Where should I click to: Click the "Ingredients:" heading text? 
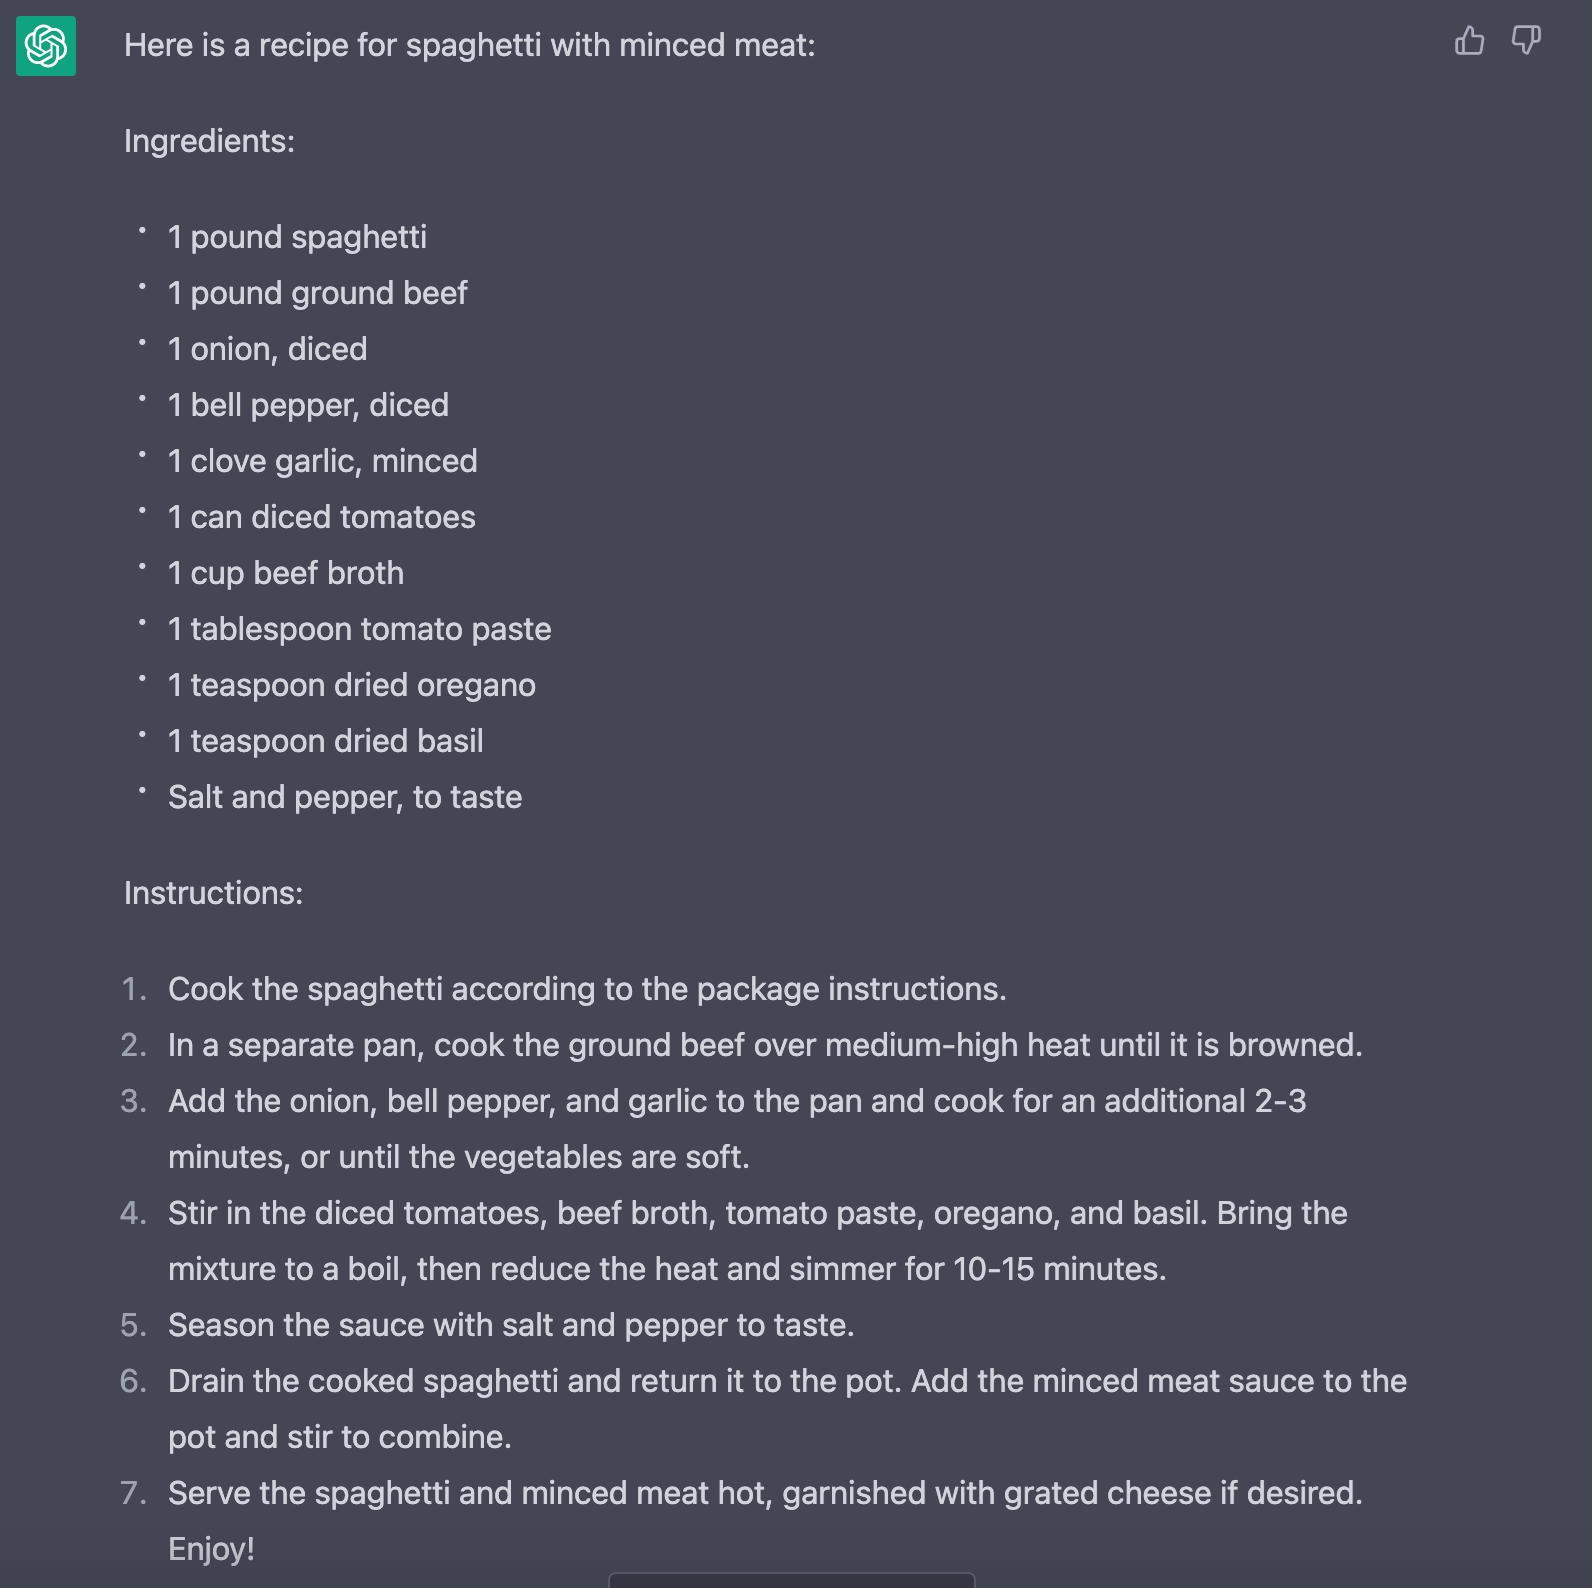click(209, 141)
